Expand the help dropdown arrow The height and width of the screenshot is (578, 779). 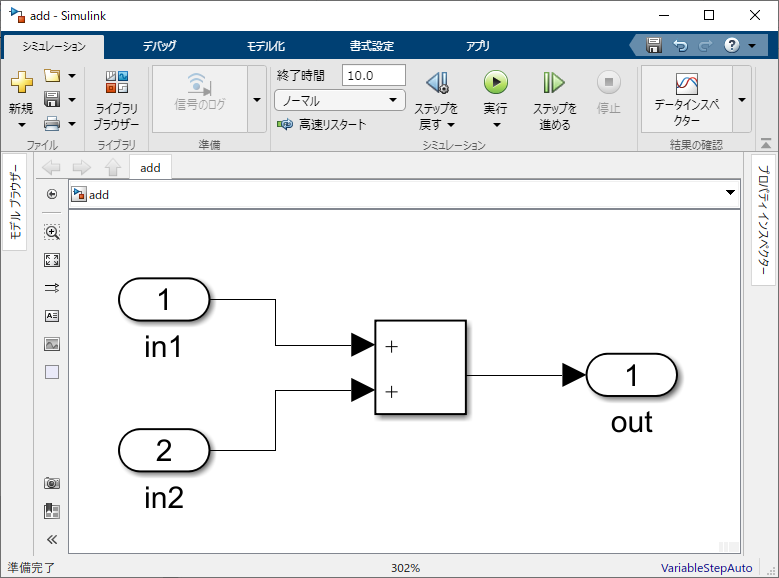pos(752,46)
